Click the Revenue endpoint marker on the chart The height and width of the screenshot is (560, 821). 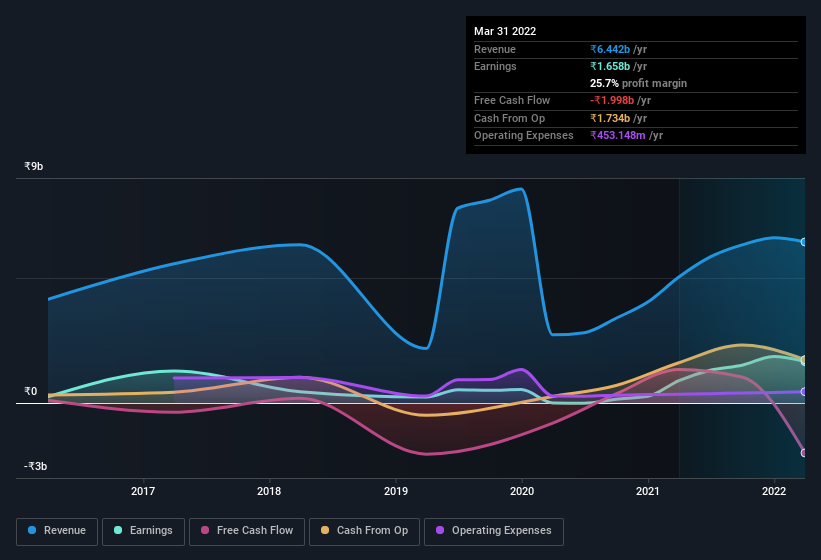pyautogui.click(x=804, y=242)
